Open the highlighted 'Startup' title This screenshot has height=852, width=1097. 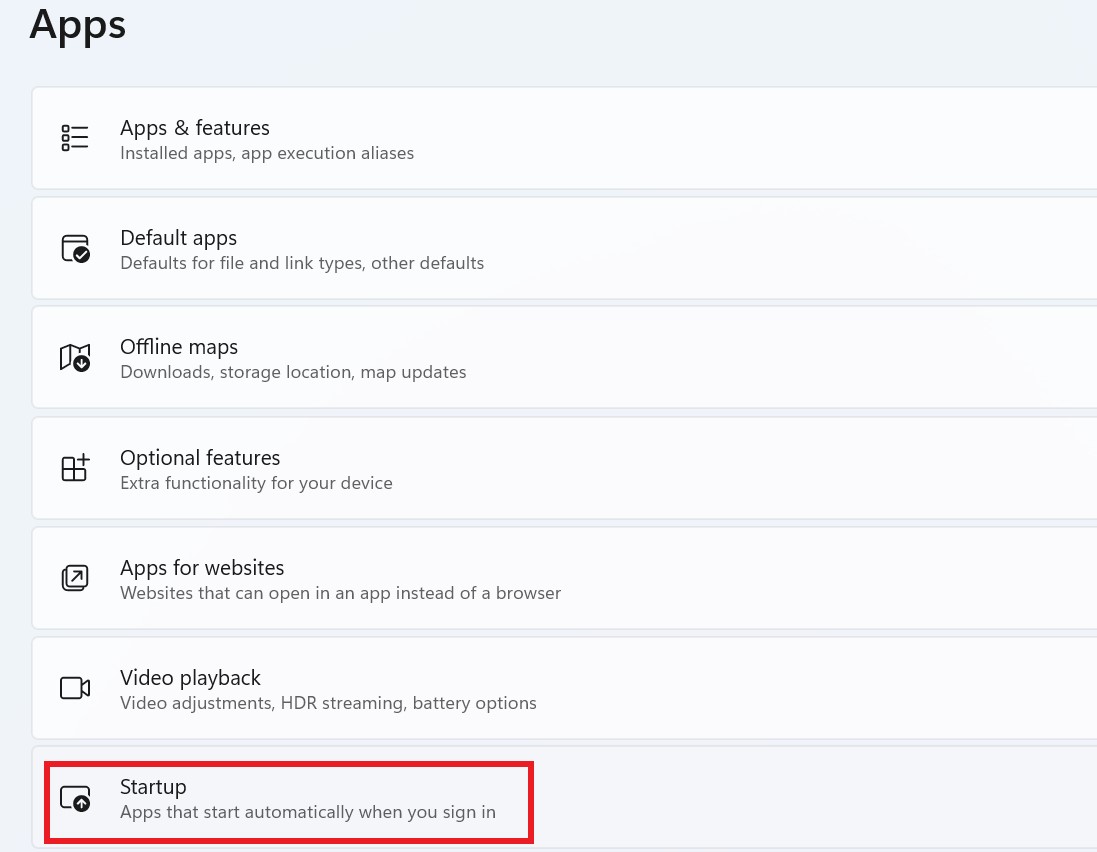[153, 787]
